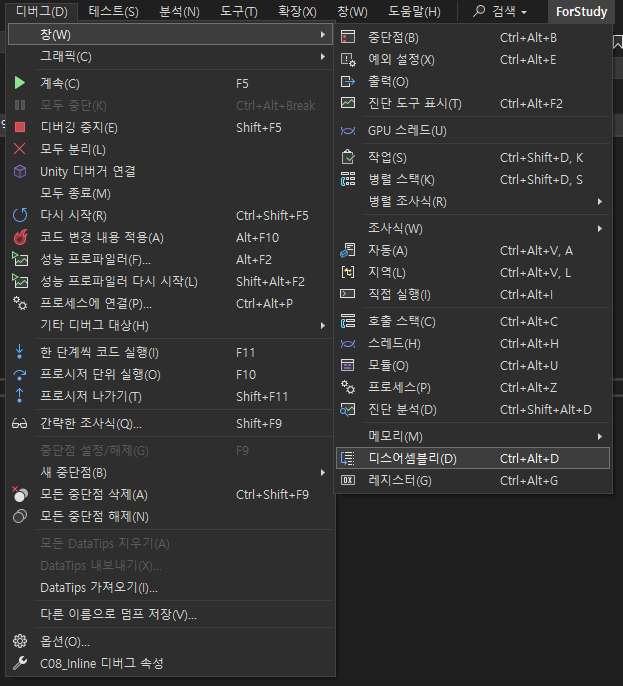Select 다른 이름으로 덤프 저장(V)... entry
Screen dimensions: 623x686
click(x=171, y=614)
